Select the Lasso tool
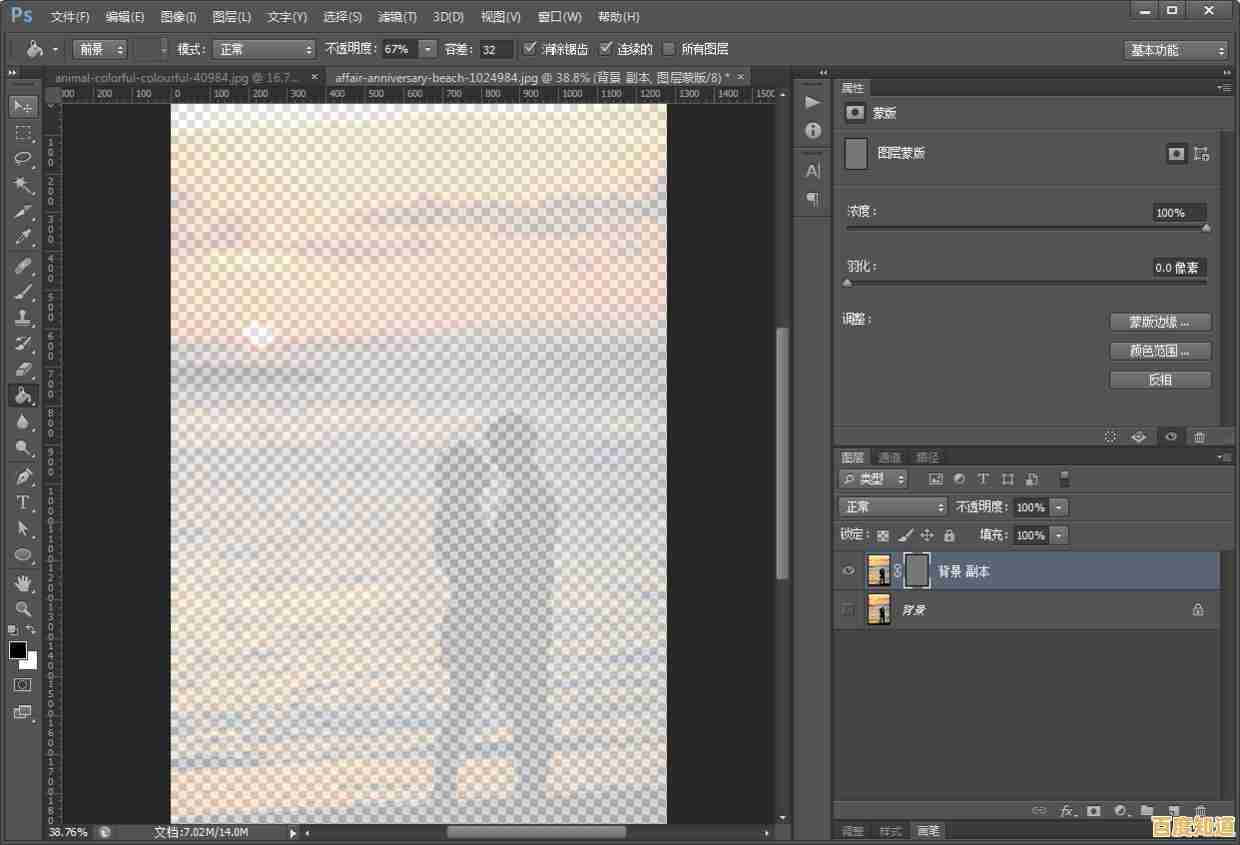The width and height of the screenshot is (1240, 845). (x=23, y=159)
